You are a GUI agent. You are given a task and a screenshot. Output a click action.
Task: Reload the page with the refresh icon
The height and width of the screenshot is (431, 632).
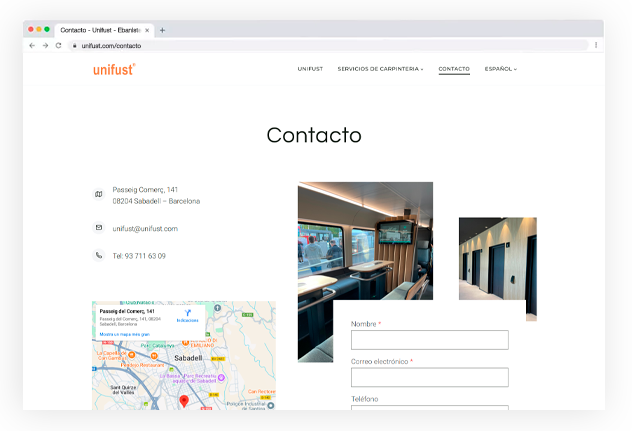58,46
